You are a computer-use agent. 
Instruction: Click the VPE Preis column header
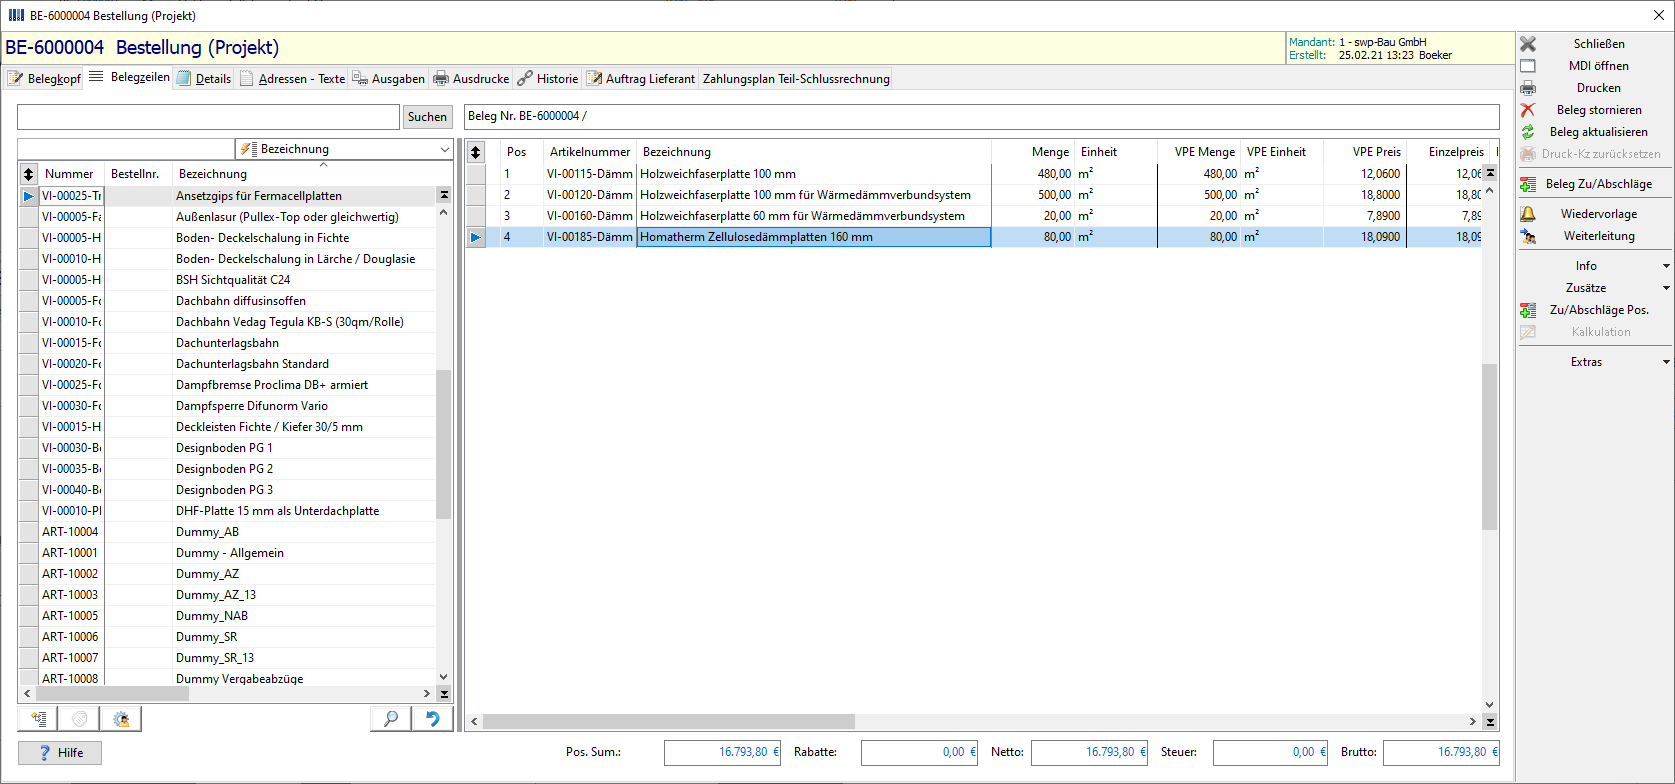pos(1364,152)
